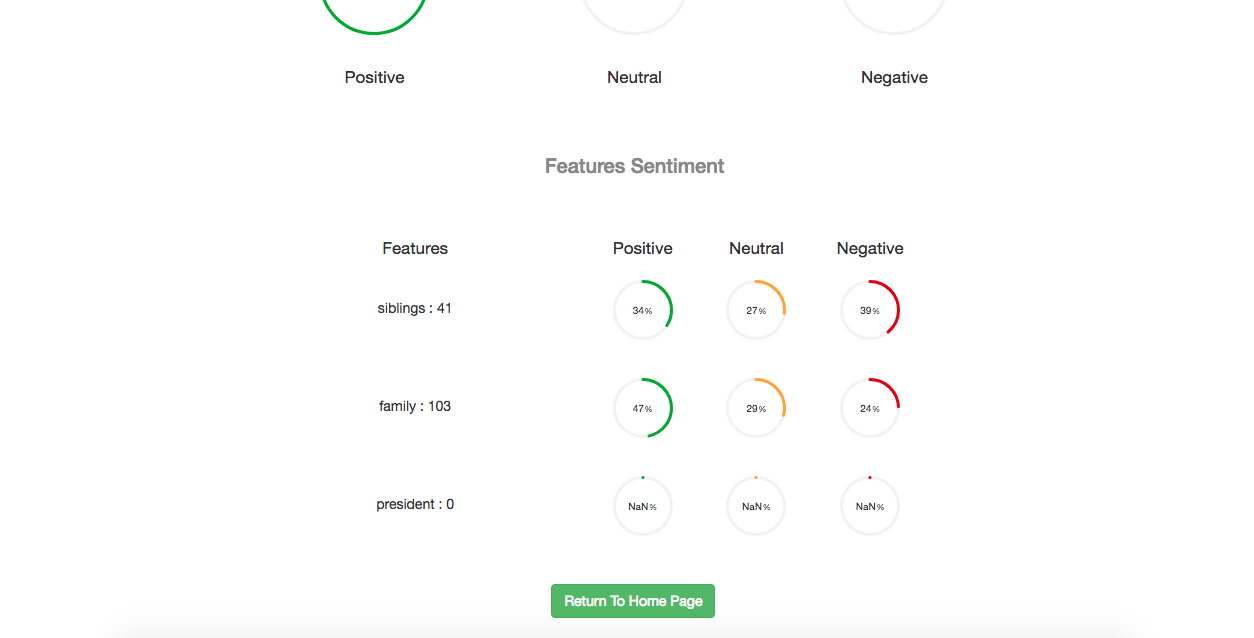The width and height of the screenshot is (1254, 638).
Task: Click the 'president : 0' feature label
Action: 415,504
